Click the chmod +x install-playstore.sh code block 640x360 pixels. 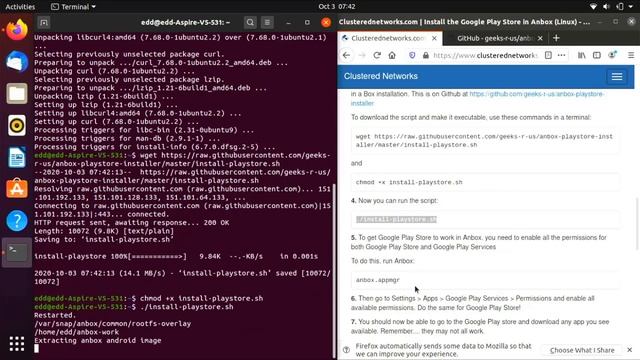[x=485, y=182]
